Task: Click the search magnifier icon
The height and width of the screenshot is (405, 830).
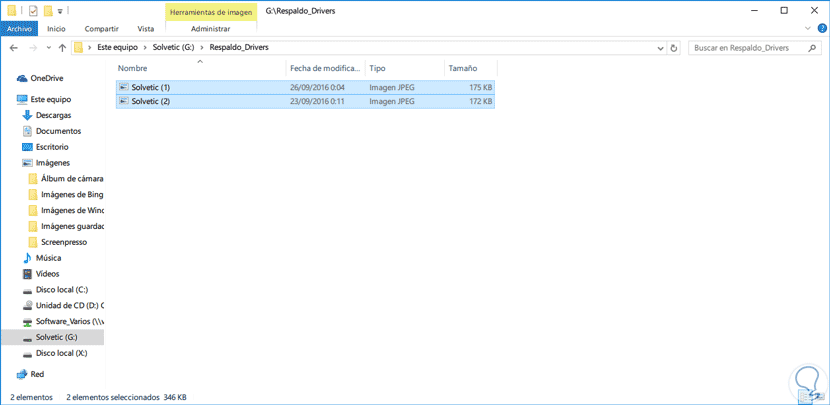Action: click(x=811, y=48)
